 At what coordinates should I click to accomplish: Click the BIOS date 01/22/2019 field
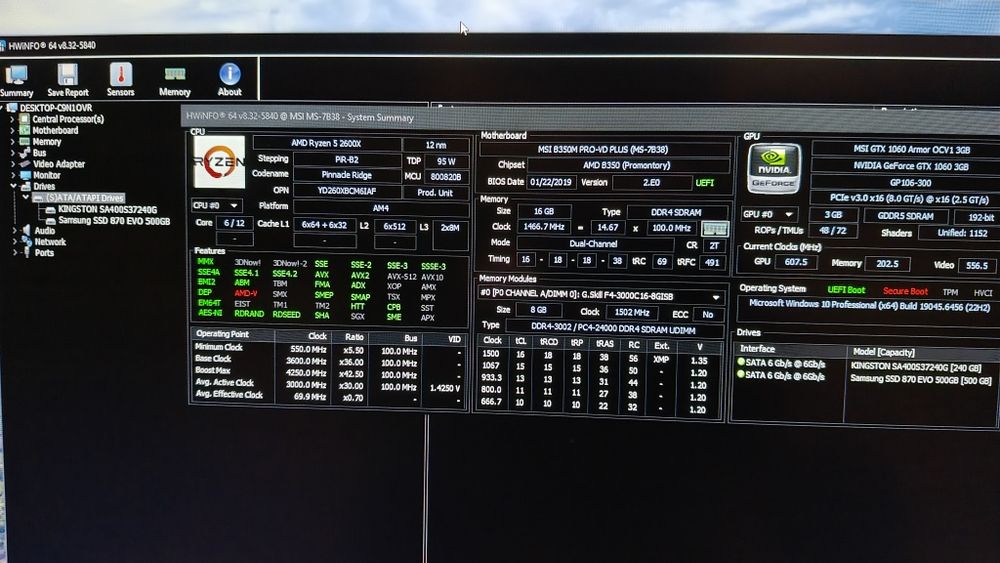click(551, 182)
